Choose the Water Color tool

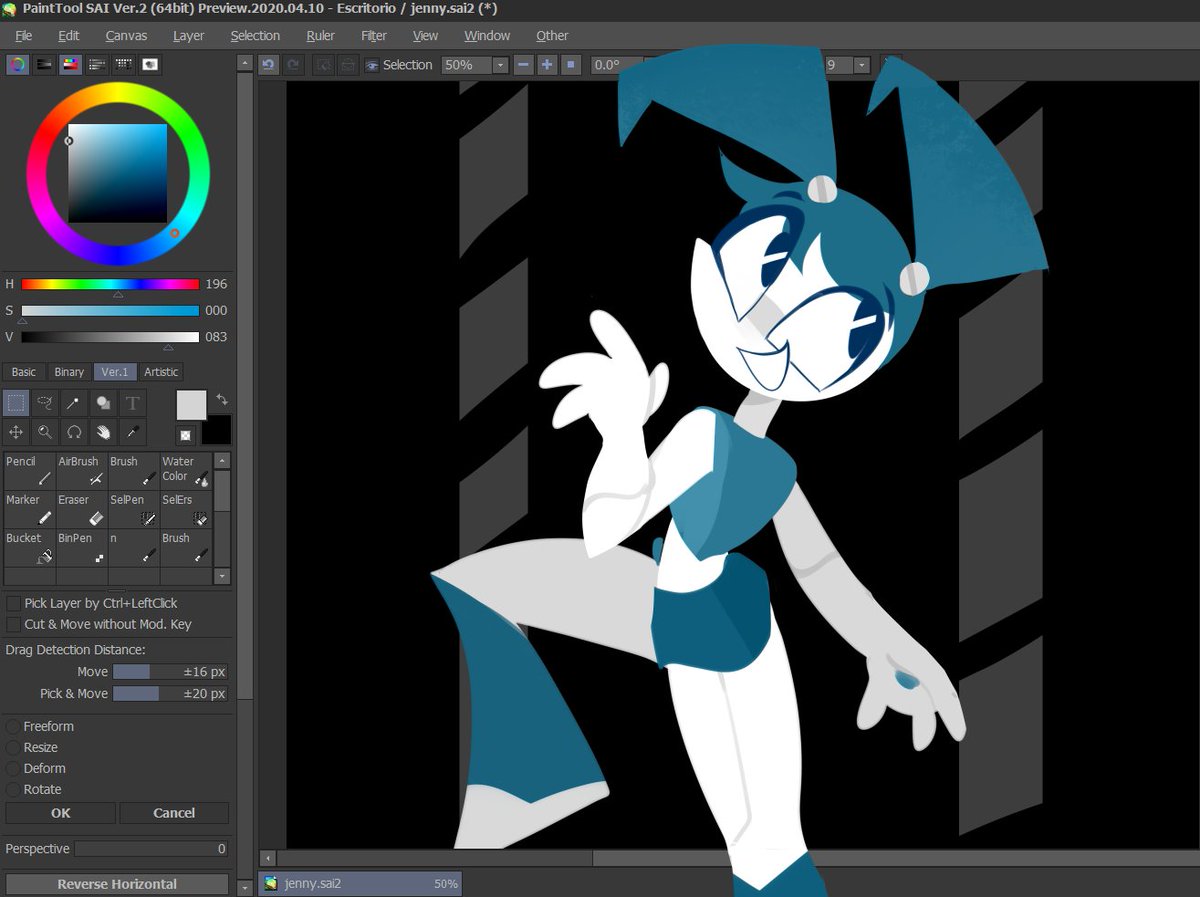tap(186, 471)
